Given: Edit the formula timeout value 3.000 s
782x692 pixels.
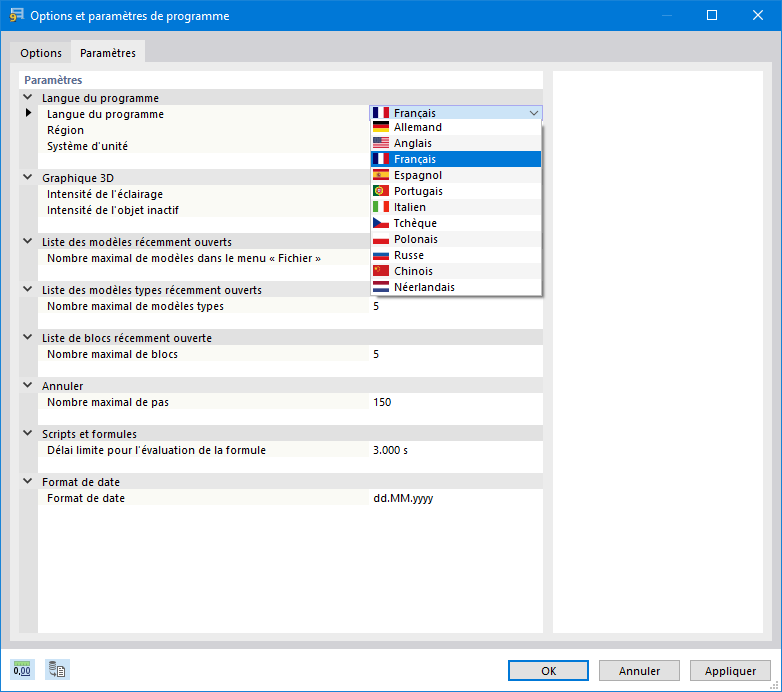Looking at the screenshot, I should tap(456, 450).
